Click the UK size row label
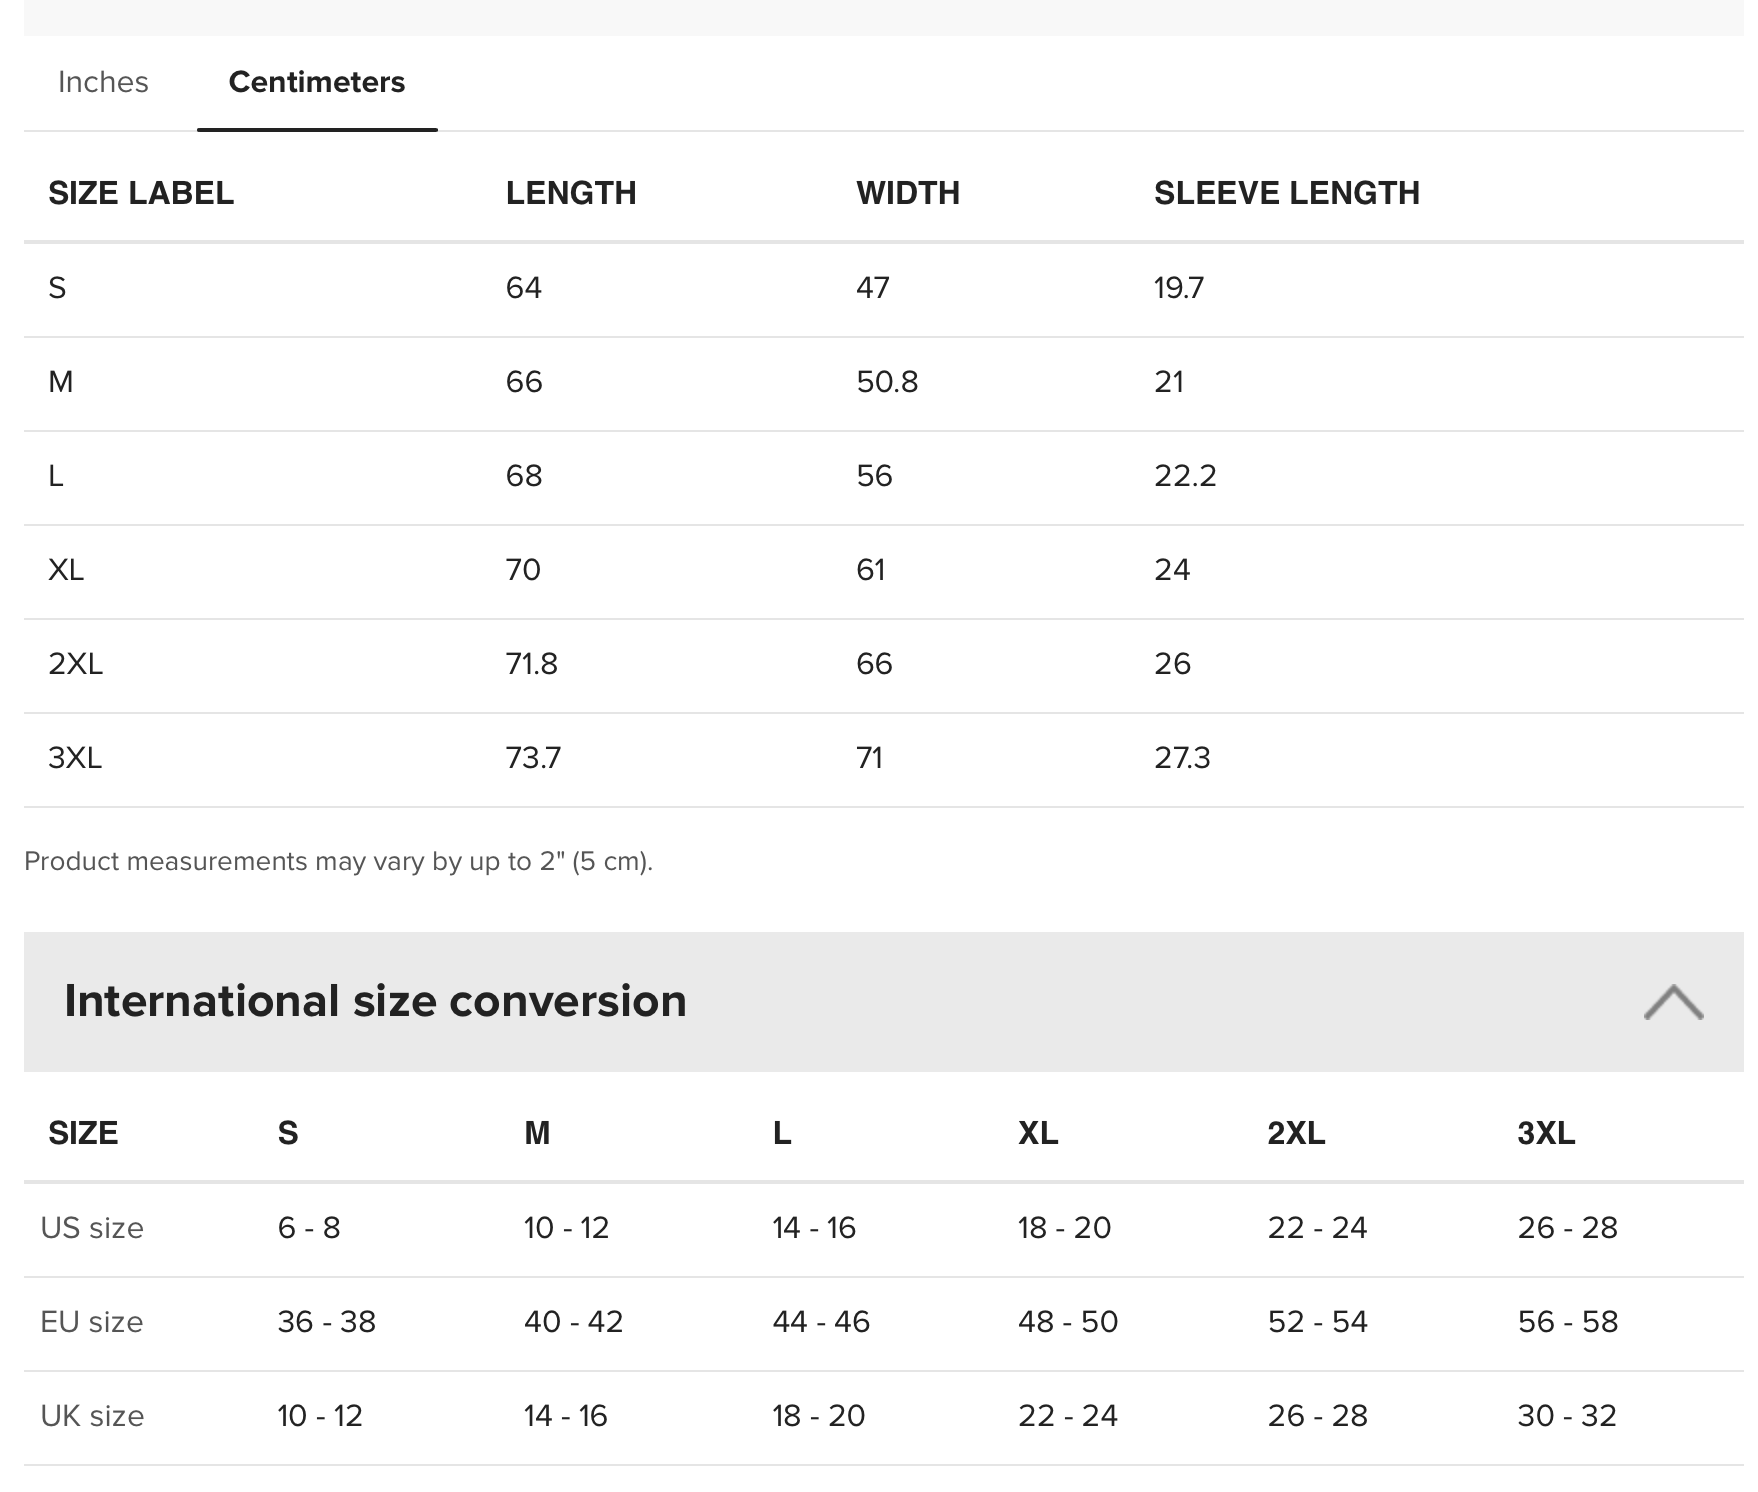This screenshot has height=1492, width=1758. click(x=92, y=1416)
